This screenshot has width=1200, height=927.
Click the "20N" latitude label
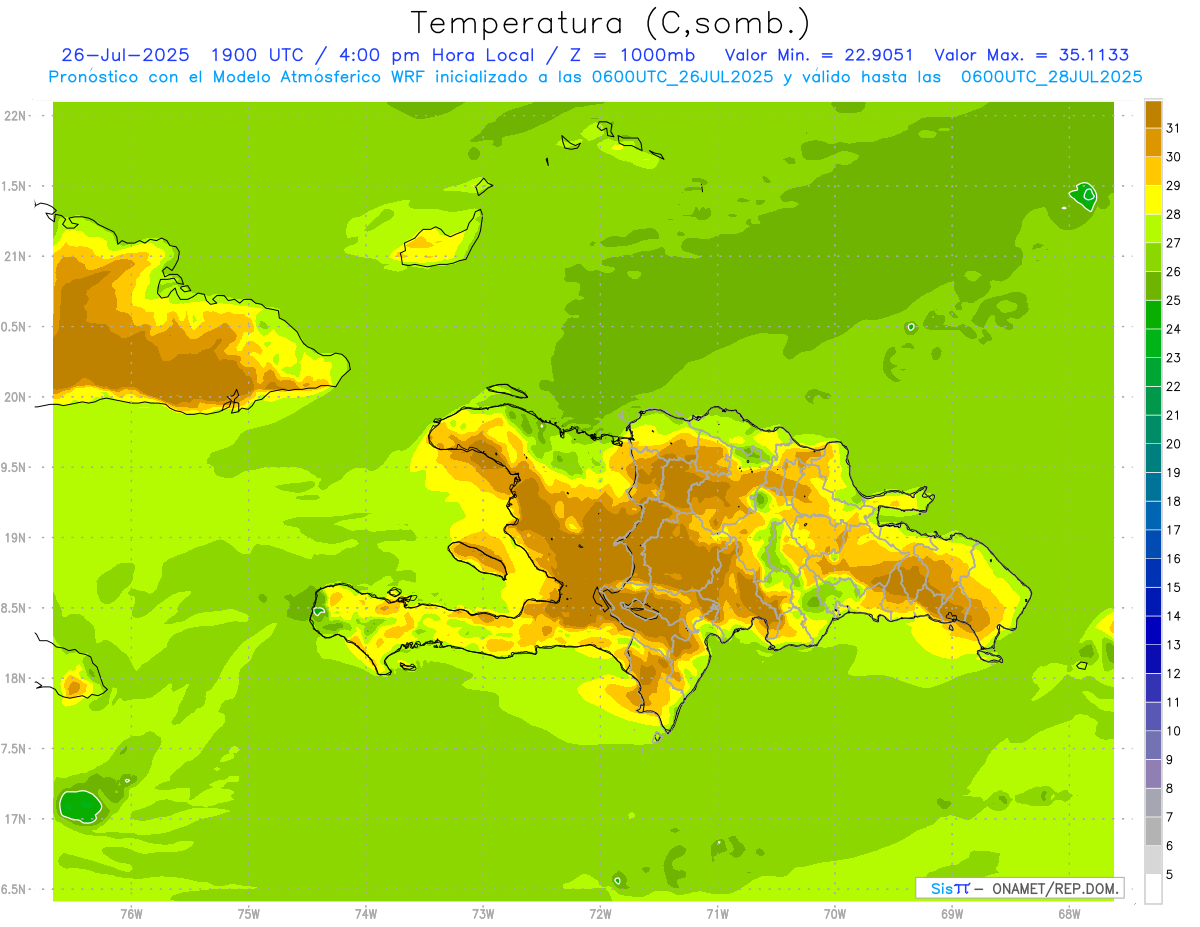tap(14, 397)
